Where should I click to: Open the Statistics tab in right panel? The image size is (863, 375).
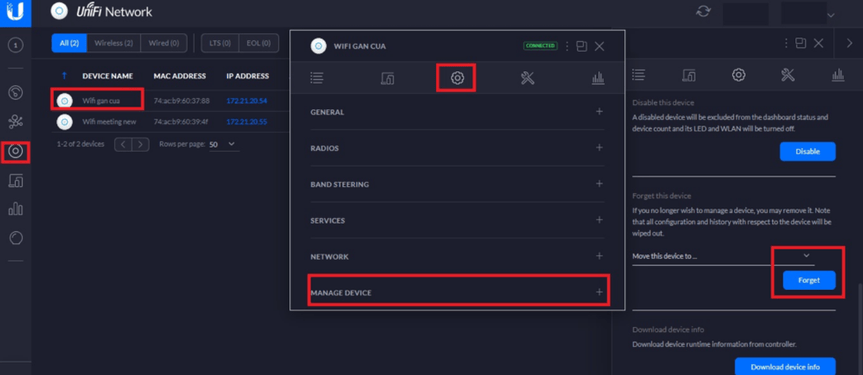838,74
